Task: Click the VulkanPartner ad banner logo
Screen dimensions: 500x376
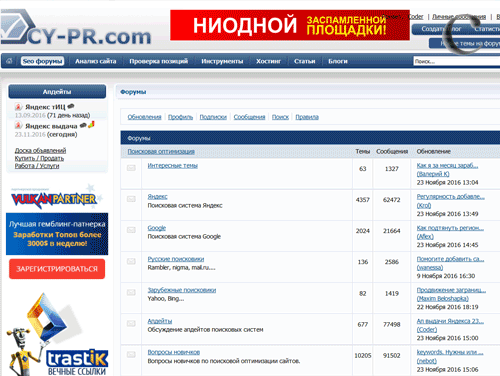Action: tap(56, 197)
